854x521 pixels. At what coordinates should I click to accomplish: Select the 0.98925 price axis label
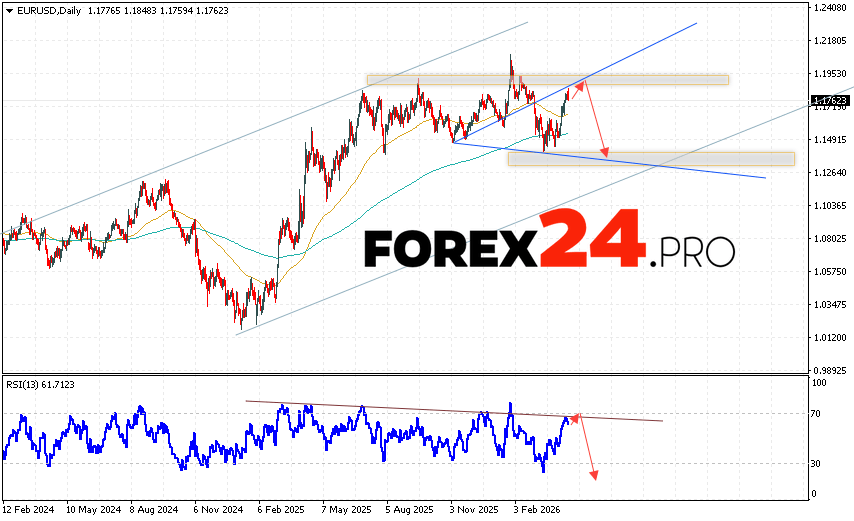pos(830,370)
